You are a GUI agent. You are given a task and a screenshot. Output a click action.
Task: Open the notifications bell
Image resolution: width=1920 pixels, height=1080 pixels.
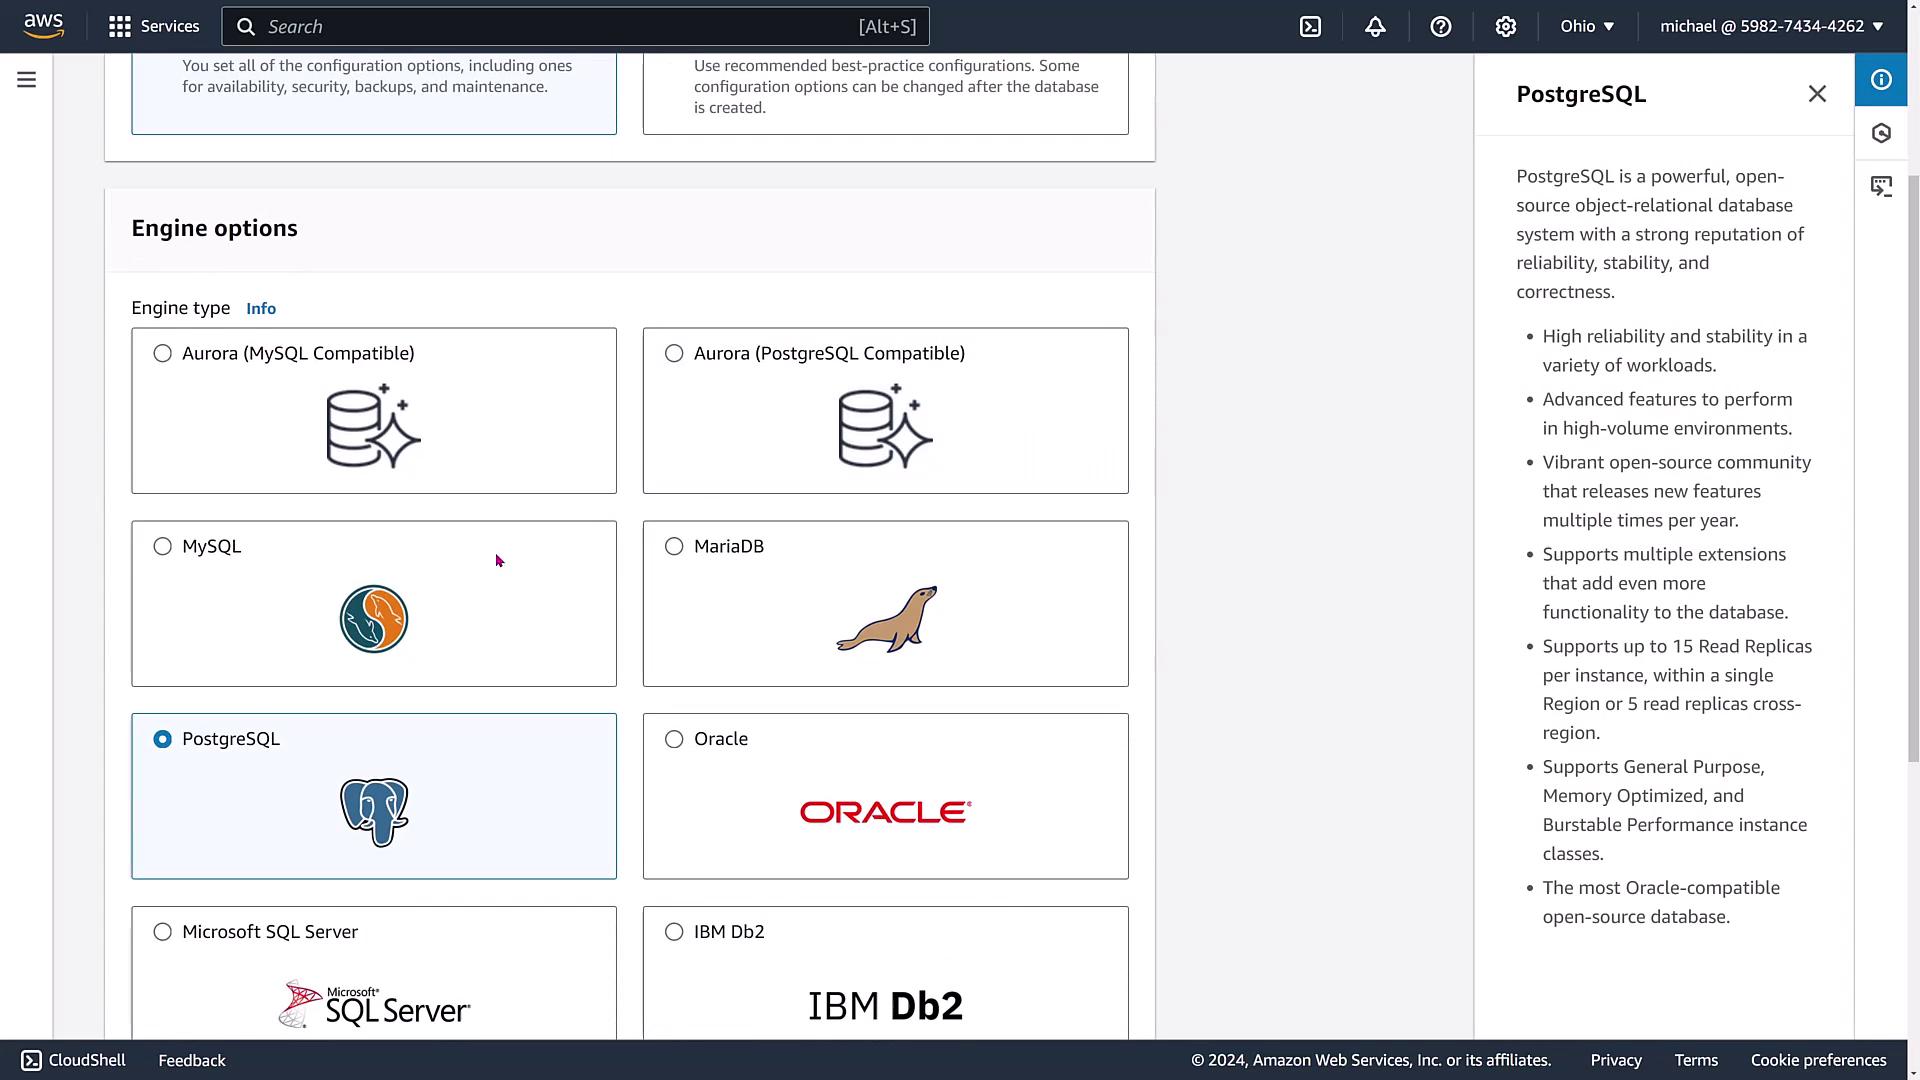point(1375,27)
